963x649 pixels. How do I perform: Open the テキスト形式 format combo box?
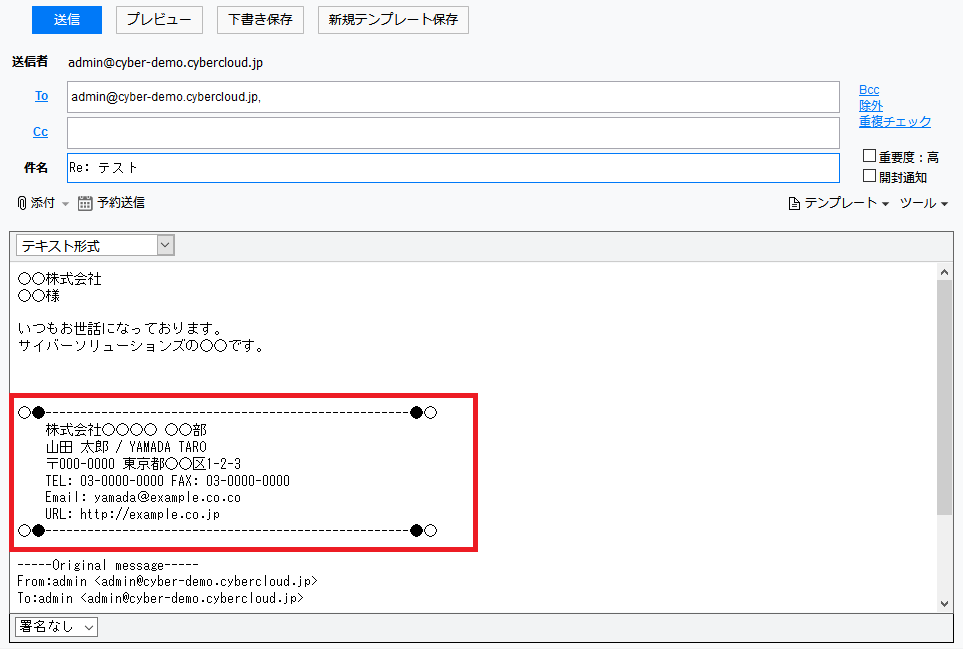pyautogui.click(x=95, y=246)
